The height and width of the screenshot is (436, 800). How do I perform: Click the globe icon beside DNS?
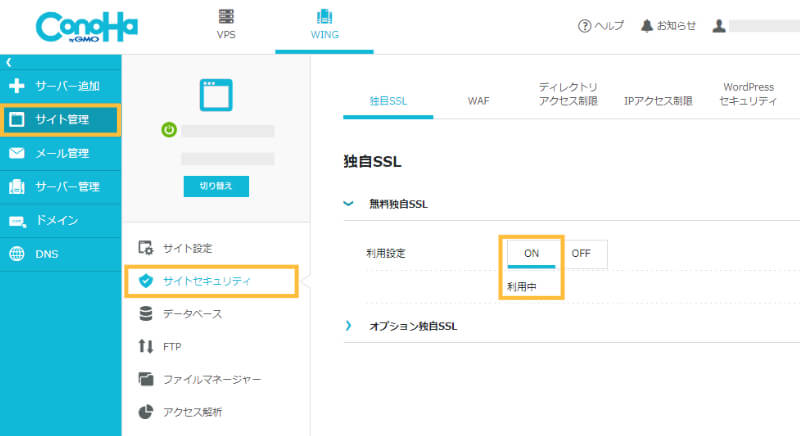pos(17,254)
